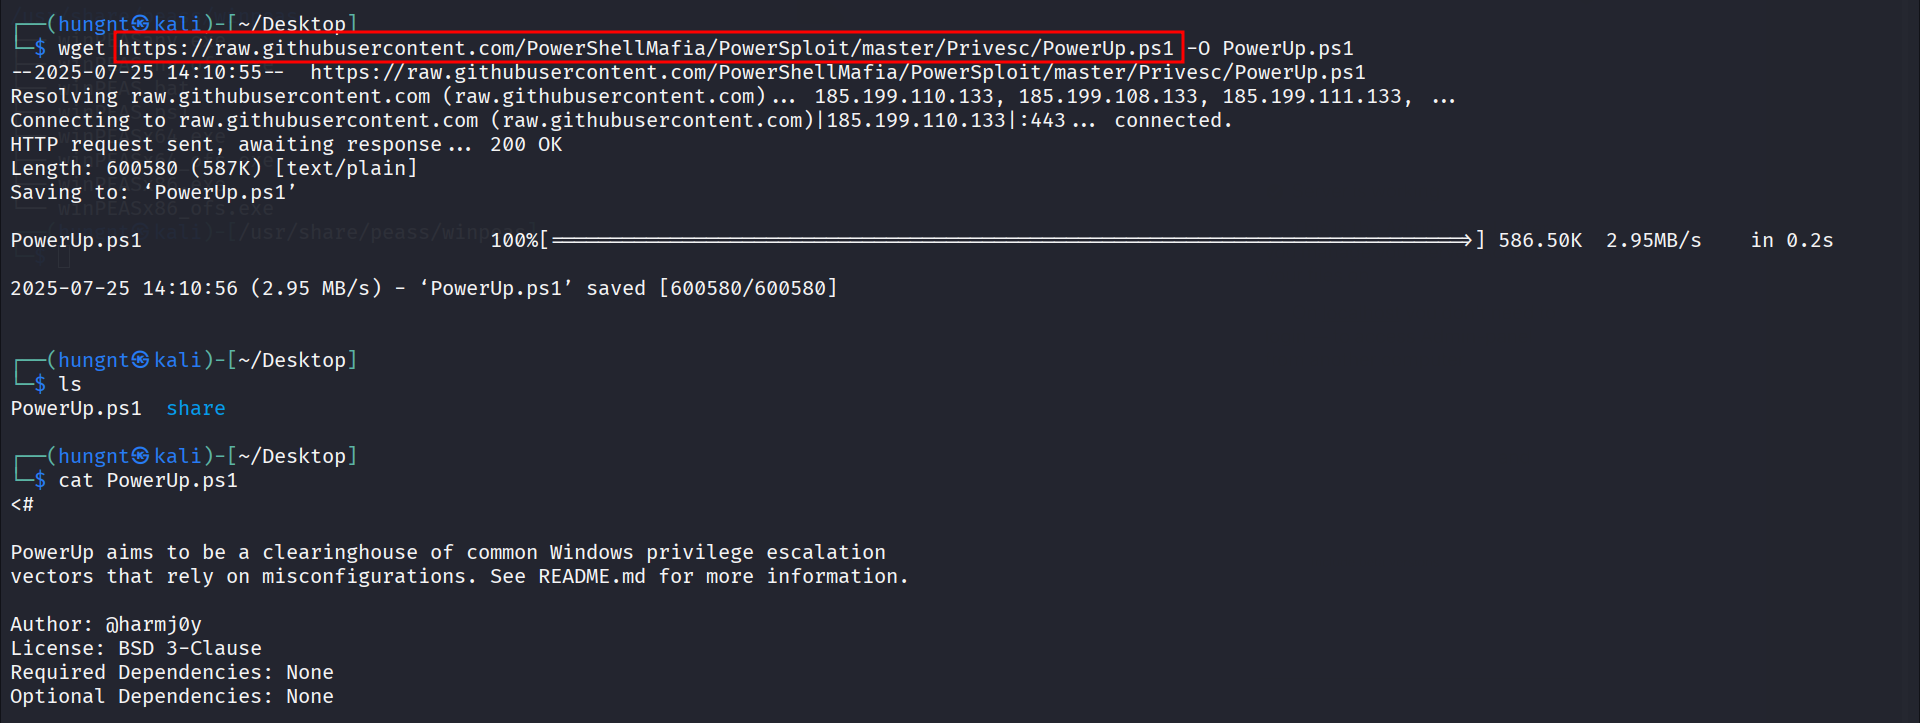Image resolution: width=1920 pixels, height=723 pixels.
Task: Click PowerUp.ps1 in the ls output
Action: 76,408
